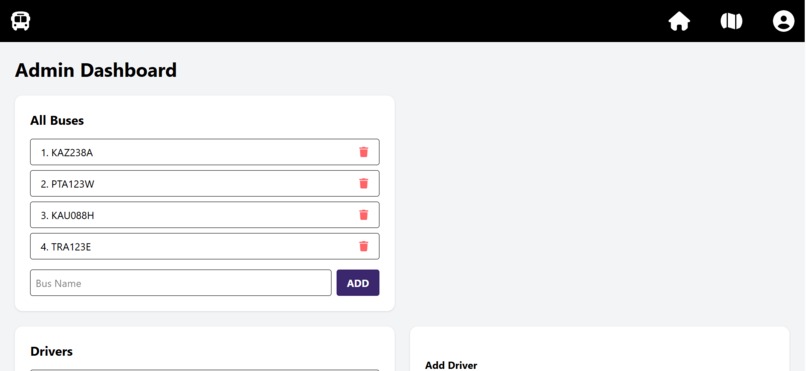The height and width of the screenshot is (371, 806).
Task: Select the 4. TRA123E bus entry
Action: [x=205, y=247]
